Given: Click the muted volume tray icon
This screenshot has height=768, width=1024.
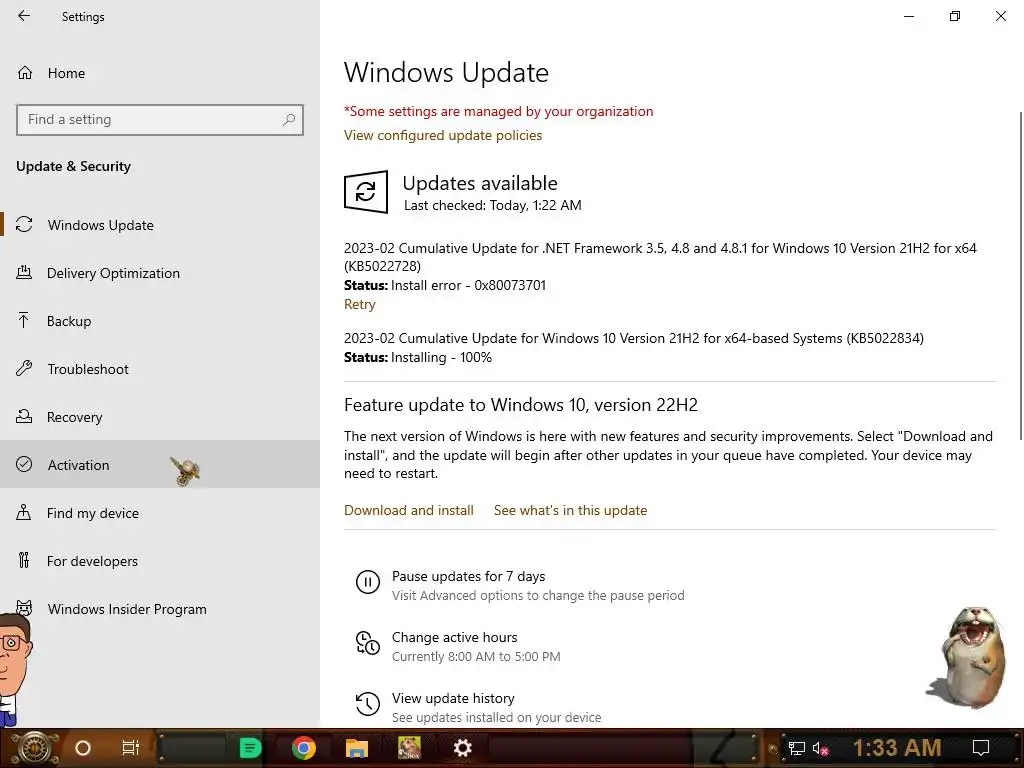Looking at the screenshot, I should (x=820, y=748).
